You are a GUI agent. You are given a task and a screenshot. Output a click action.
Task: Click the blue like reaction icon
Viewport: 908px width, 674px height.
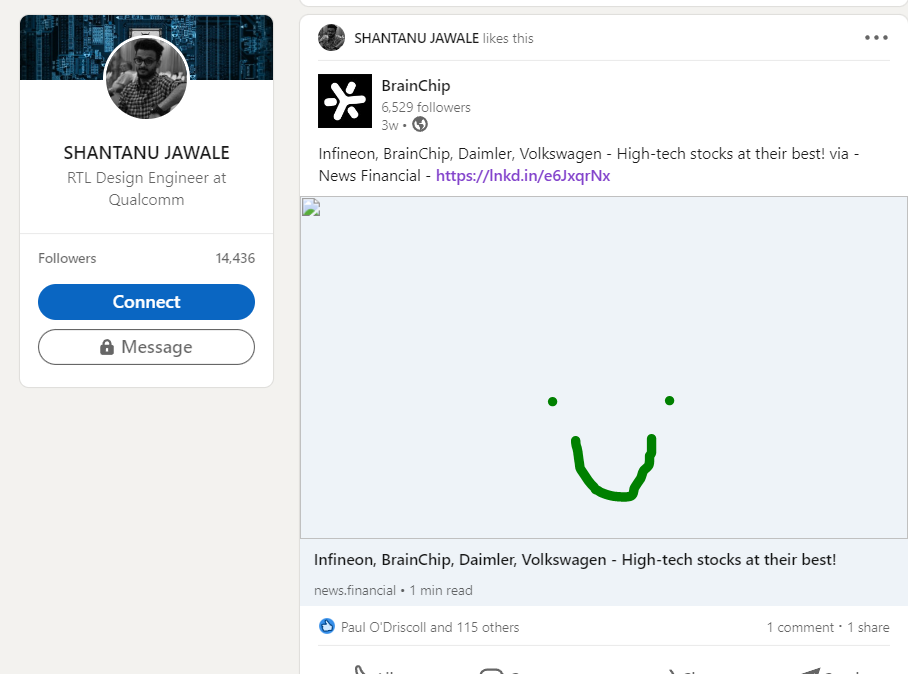click(x=327, y=627)
